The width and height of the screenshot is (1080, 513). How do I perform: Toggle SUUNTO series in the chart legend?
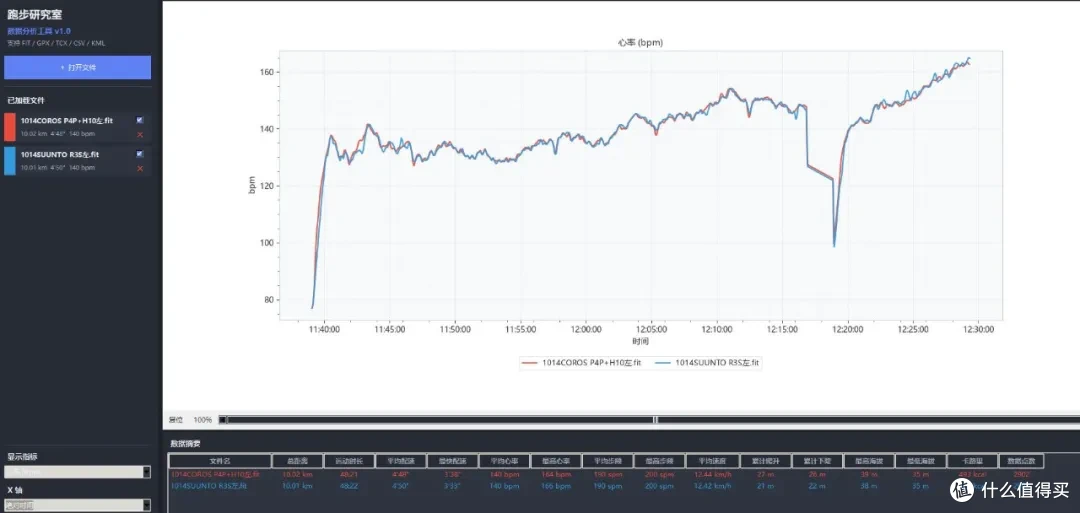tap(707, 363)
